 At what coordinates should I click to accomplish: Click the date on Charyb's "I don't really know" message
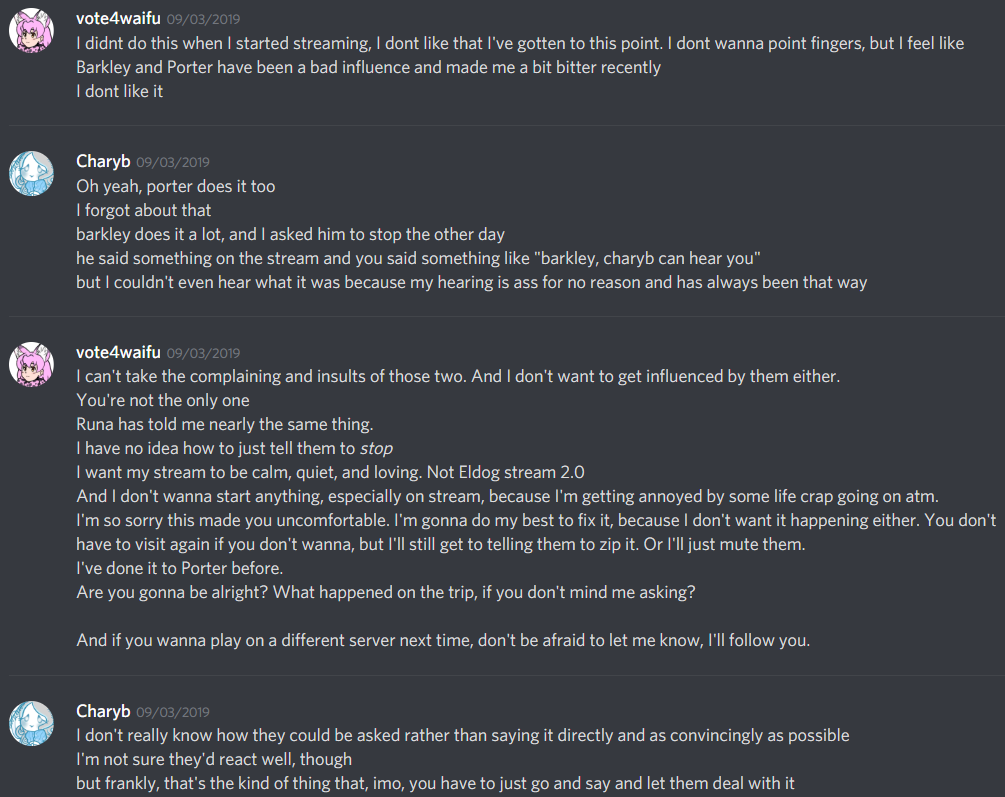(x=173, y=712)
